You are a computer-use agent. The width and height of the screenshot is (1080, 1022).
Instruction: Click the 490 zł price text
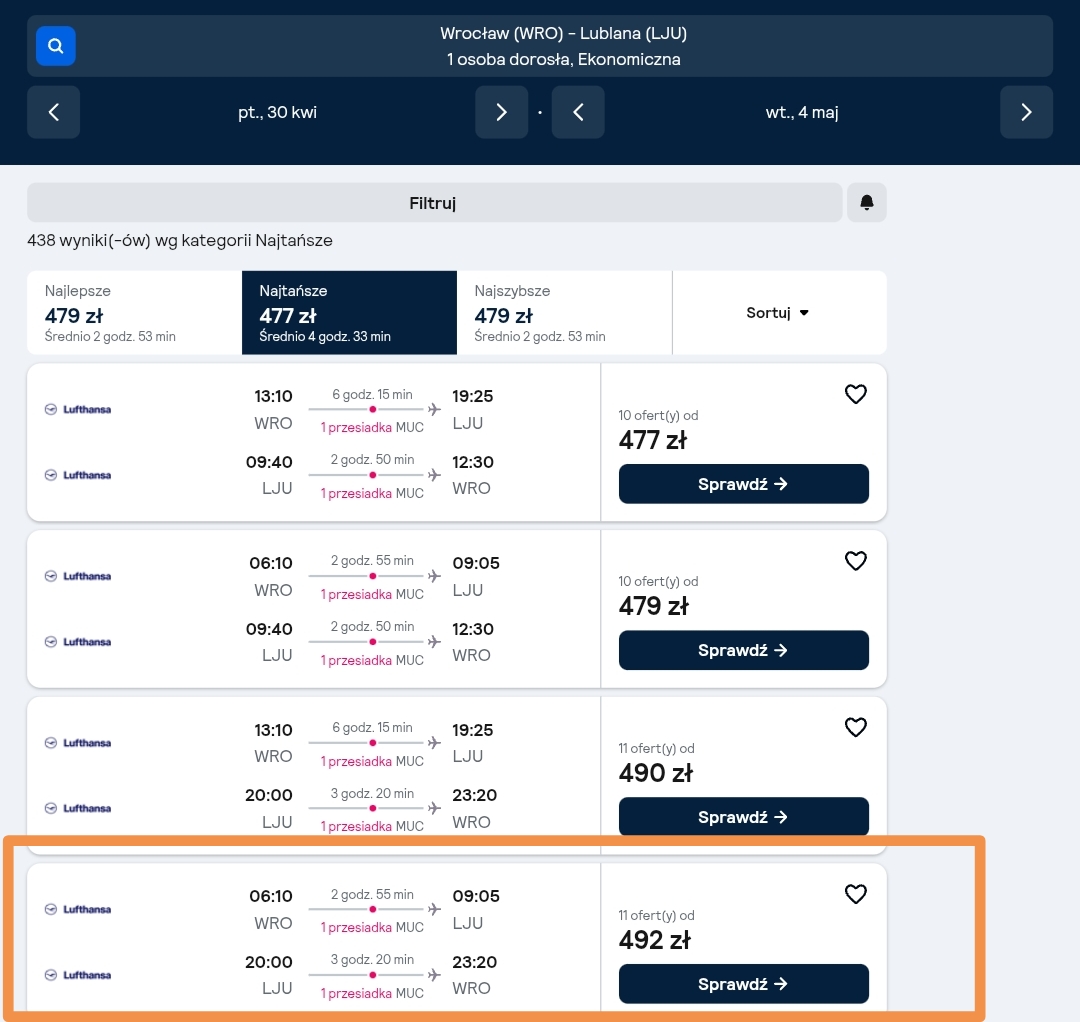(x=655, y=773)
